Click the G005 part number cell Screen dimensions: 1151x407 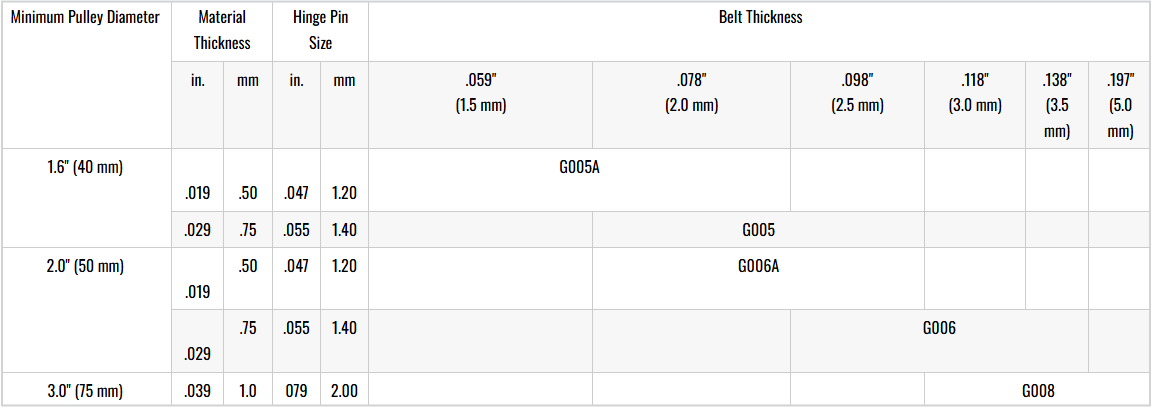point(759,230)
